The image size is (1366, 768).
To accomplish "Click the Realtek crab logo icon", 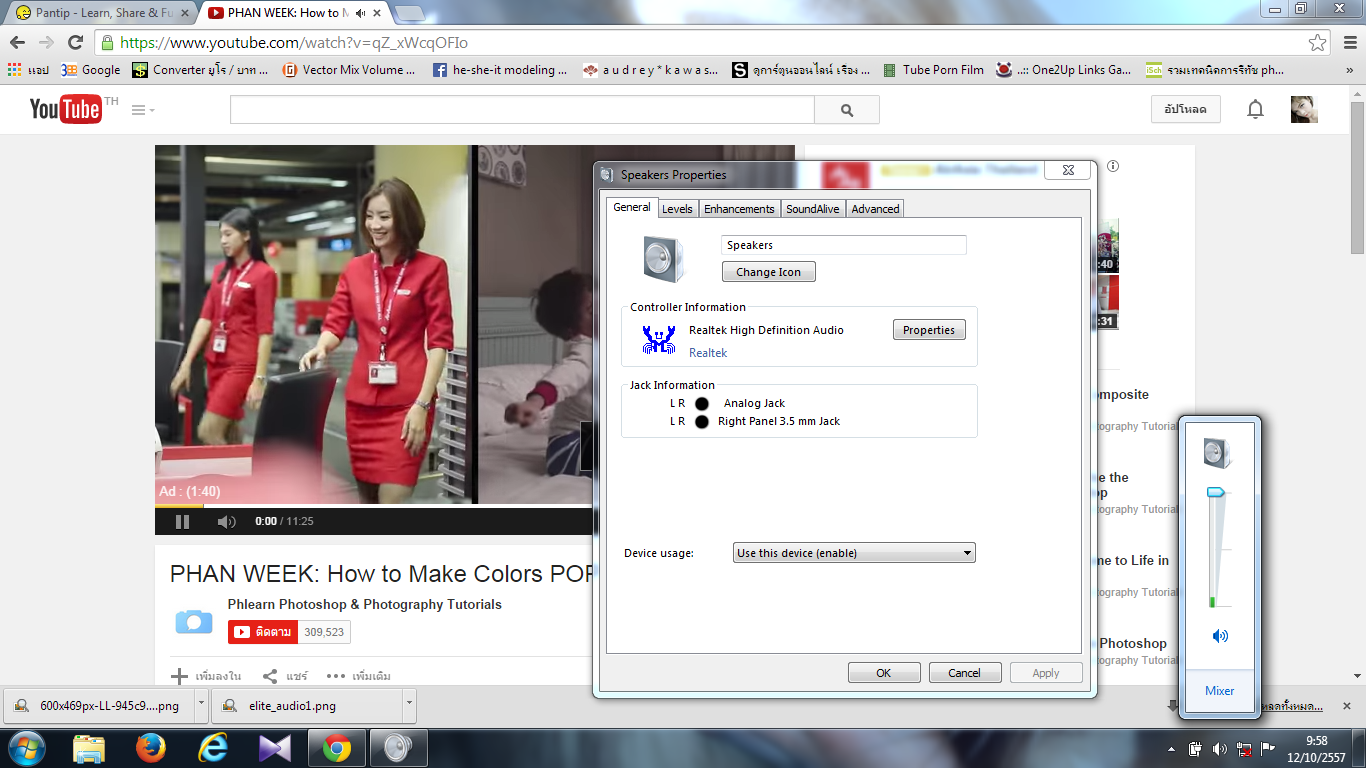I will tap(659, 339).
